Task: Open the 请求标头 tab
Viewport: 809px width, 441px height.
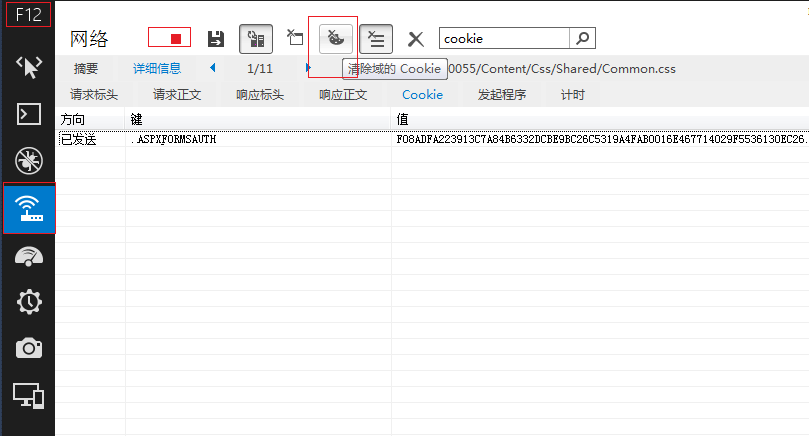Action: tap(94, 95)
